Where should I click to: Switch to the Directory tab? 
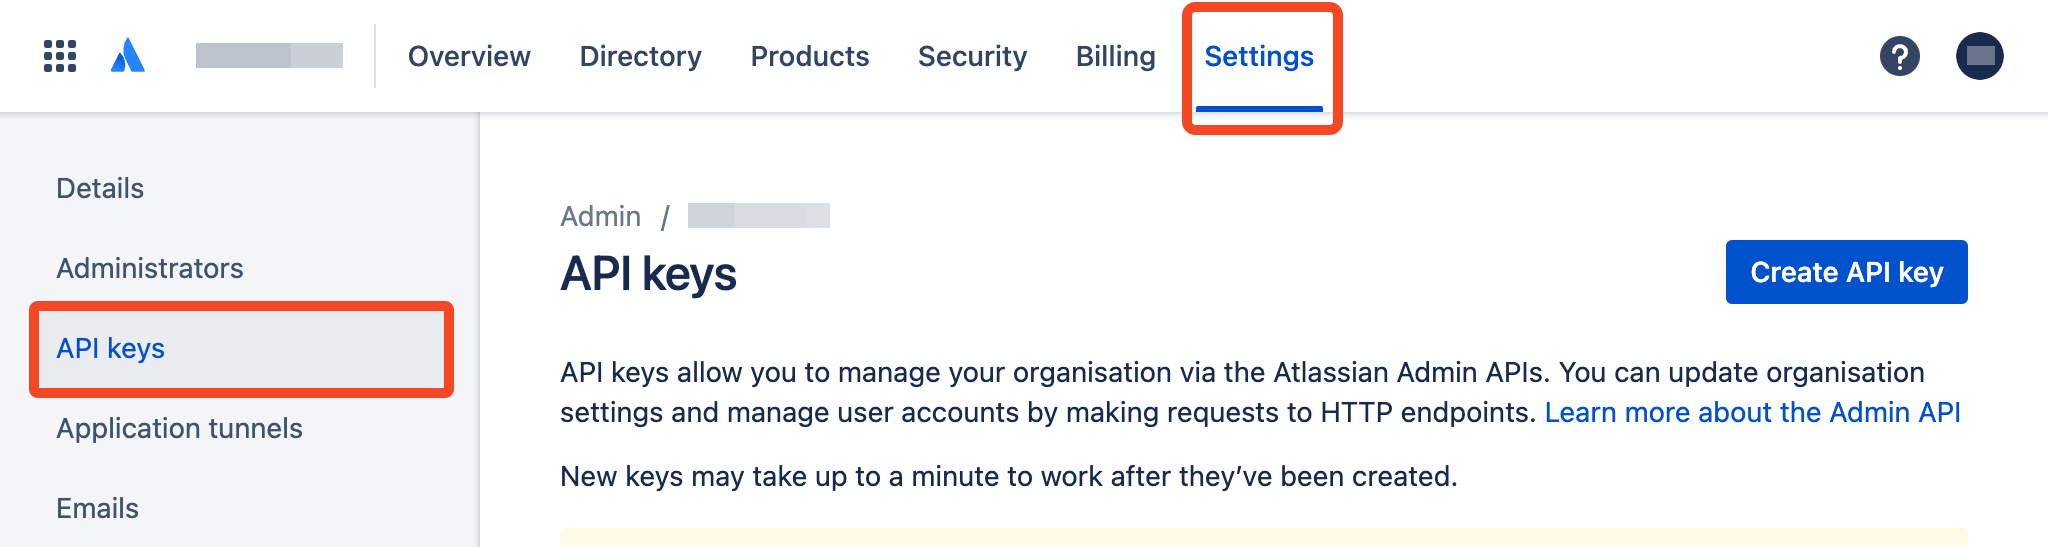640,56
